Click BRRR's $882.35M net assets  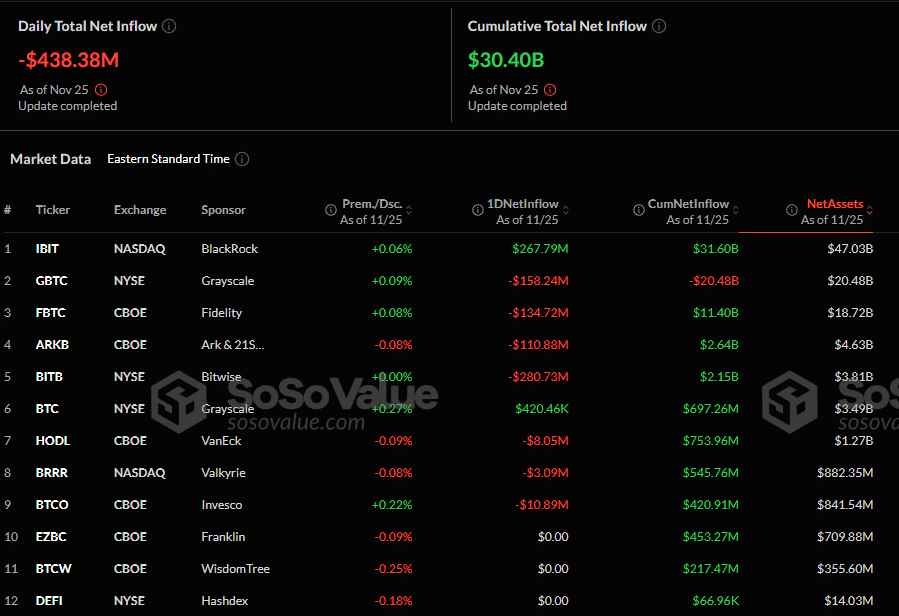pyautogui.click(x=845, y=473)
